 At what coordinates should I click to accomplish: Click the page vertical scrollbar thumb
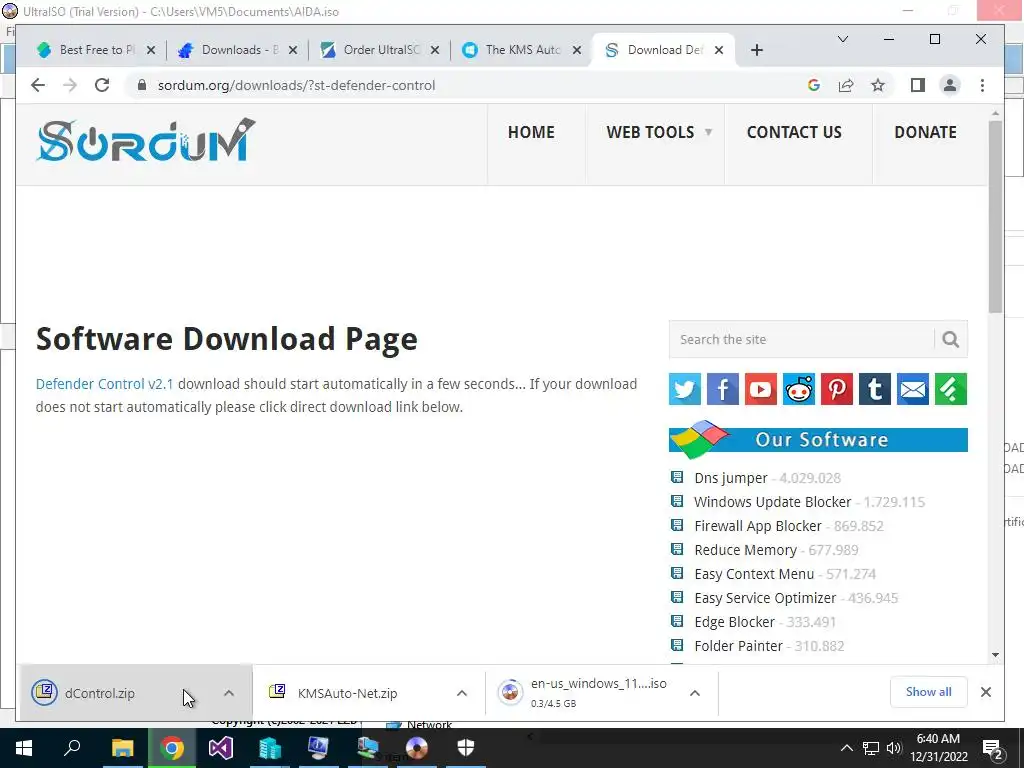995,216
